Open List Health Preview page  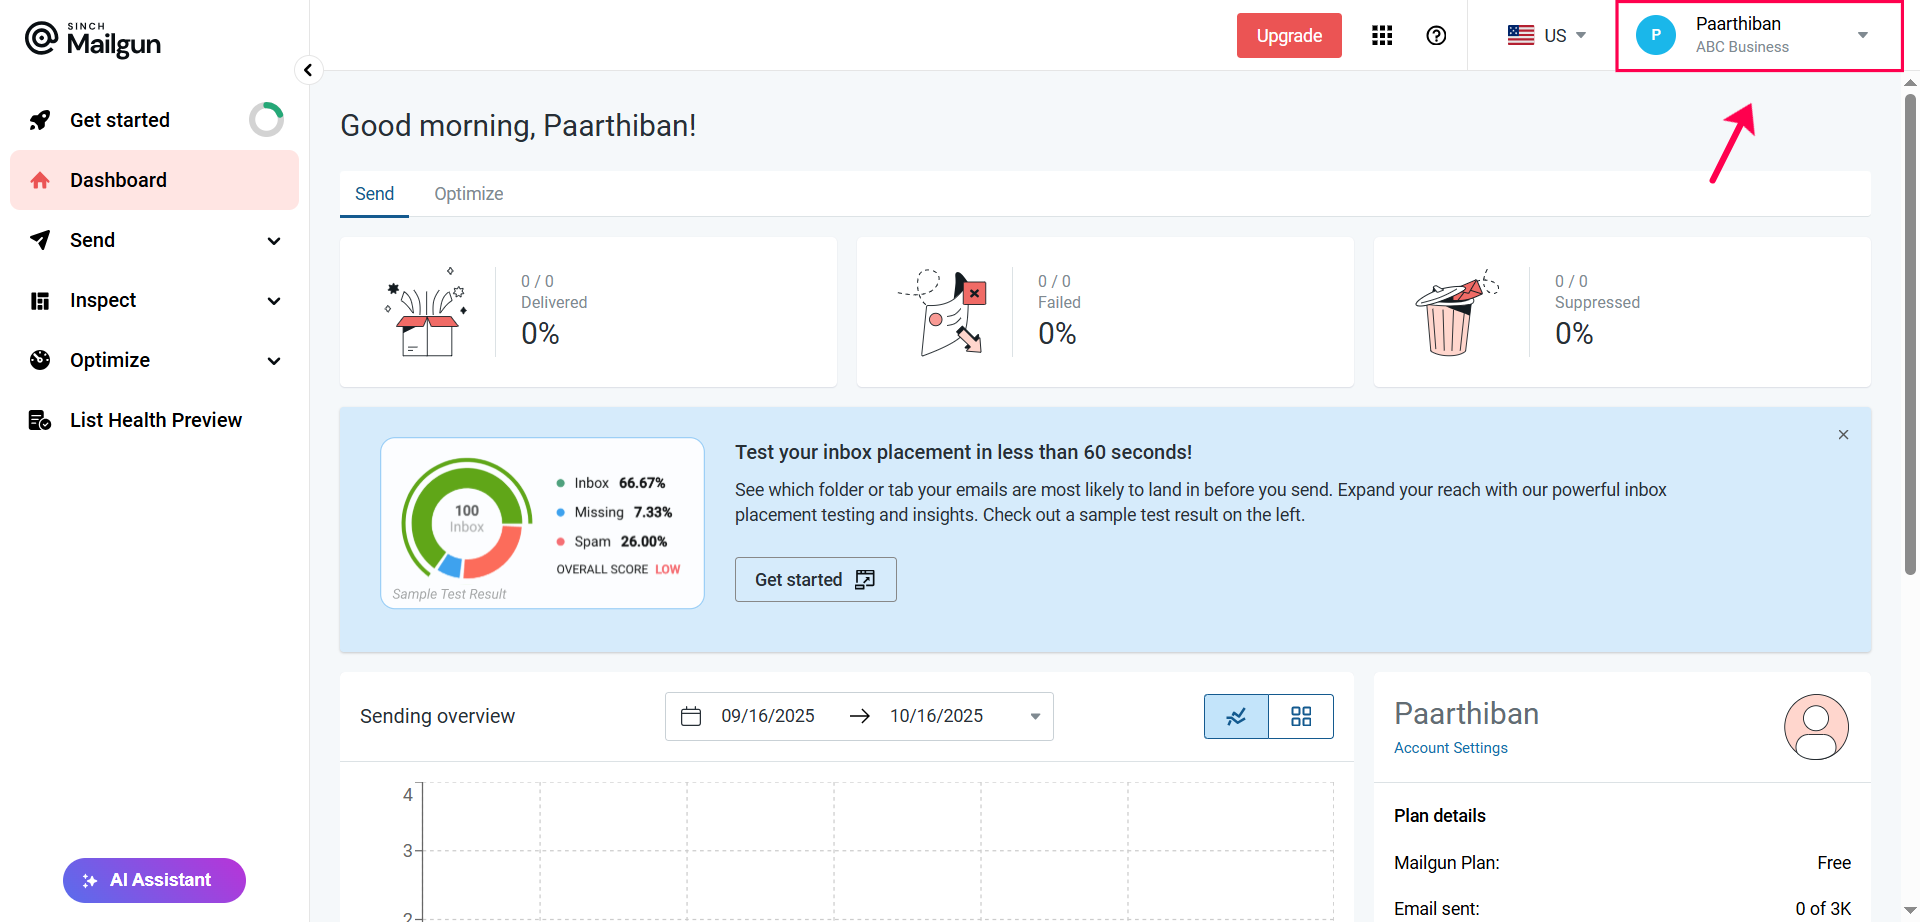(155, 420)
